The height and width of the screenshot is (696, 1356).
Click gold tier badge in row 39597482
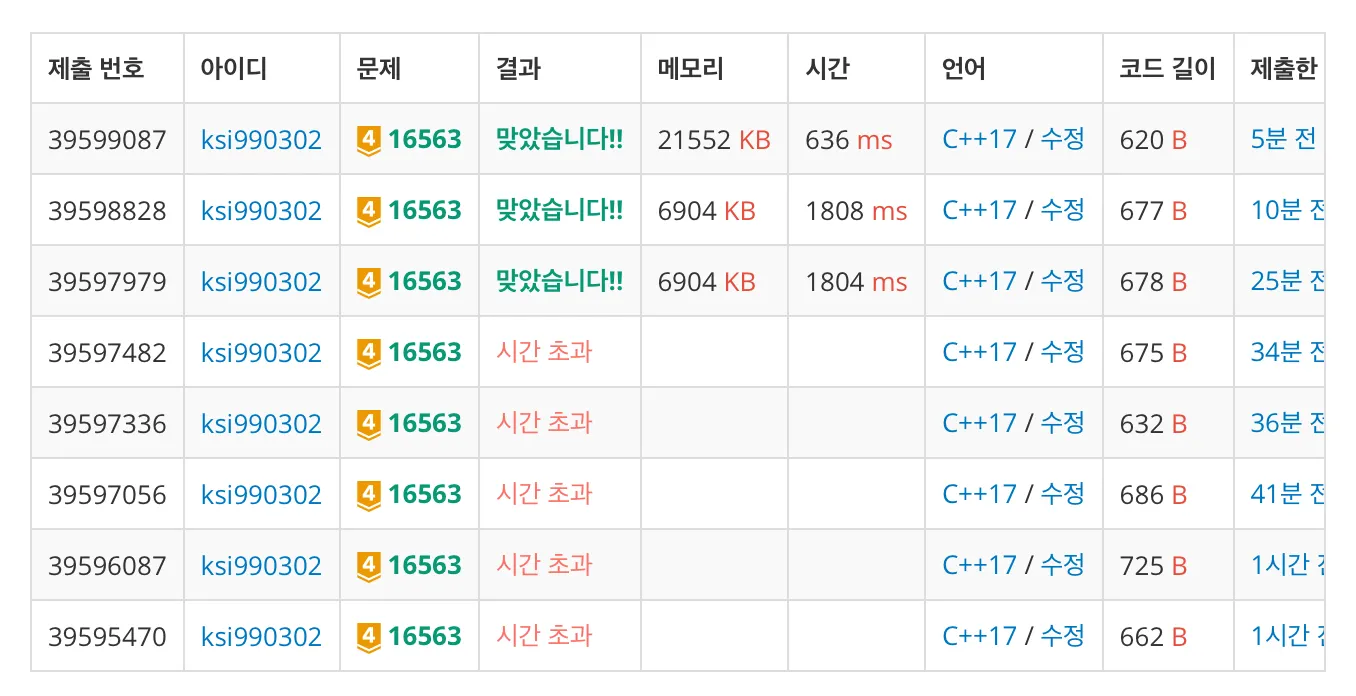(x=369, y=353)
